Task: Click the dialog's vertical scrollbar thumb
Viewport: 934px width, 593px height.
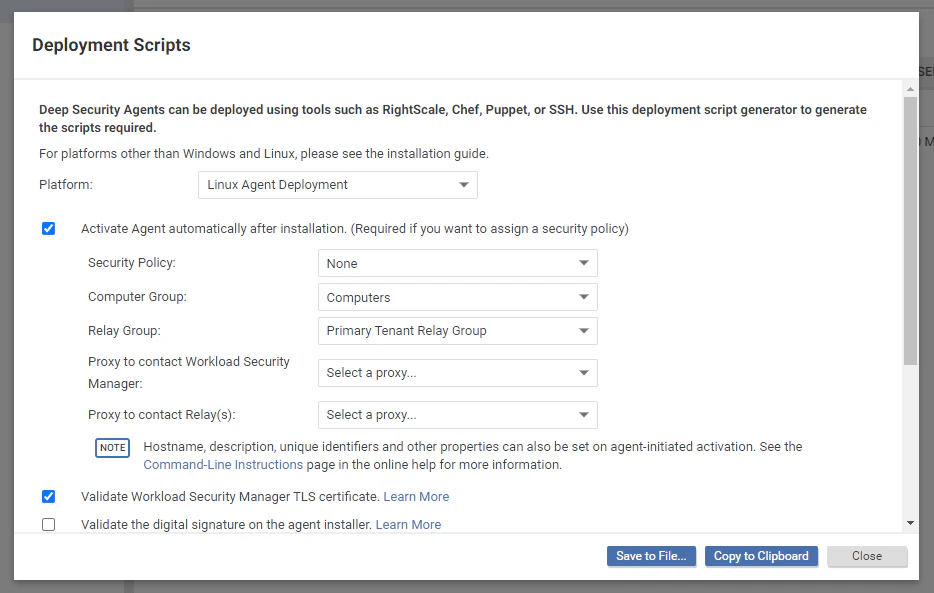Action: coord(910,231)
